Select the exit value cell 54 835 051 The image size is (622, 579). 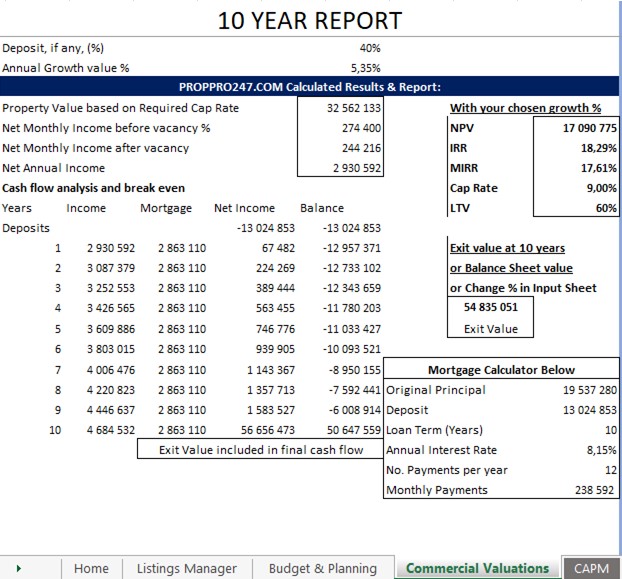(x=491, y=307)
